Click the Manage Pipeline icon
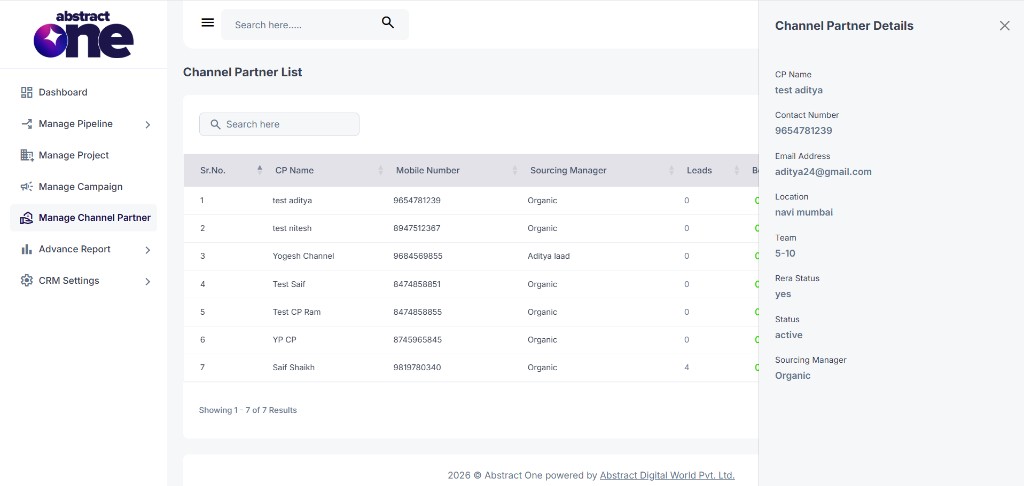Screen dimensions: 1024x486 pos(27,123)
